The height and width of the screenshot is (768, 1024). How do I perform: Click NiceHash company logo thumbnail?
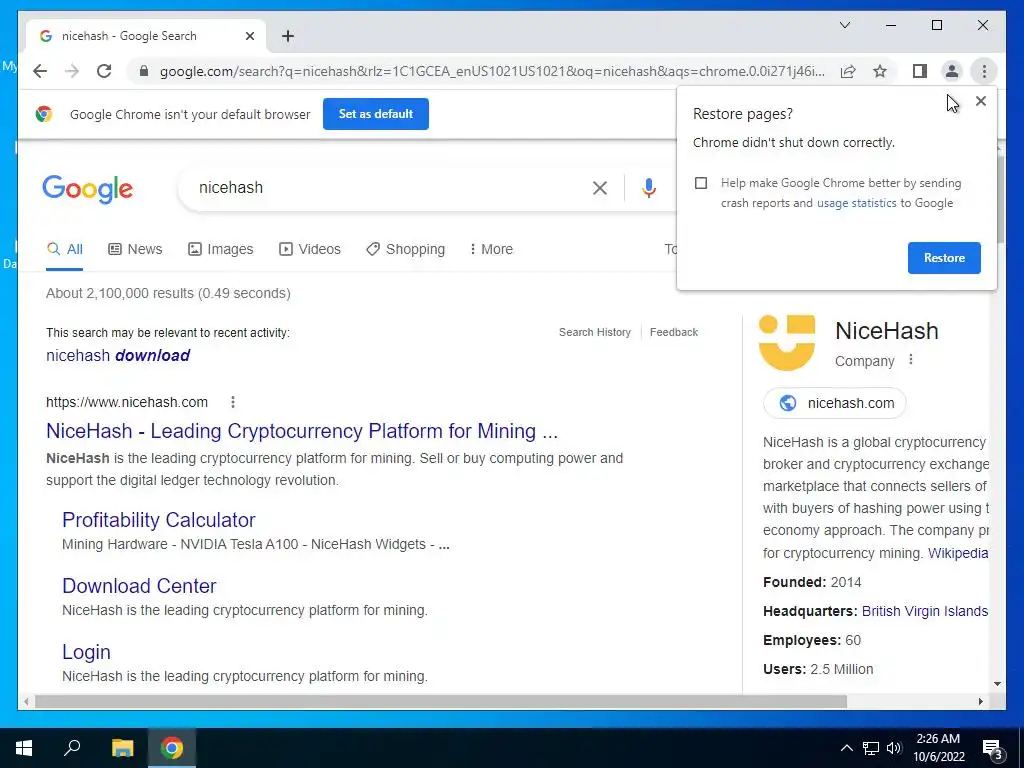(x=787, y=343)
